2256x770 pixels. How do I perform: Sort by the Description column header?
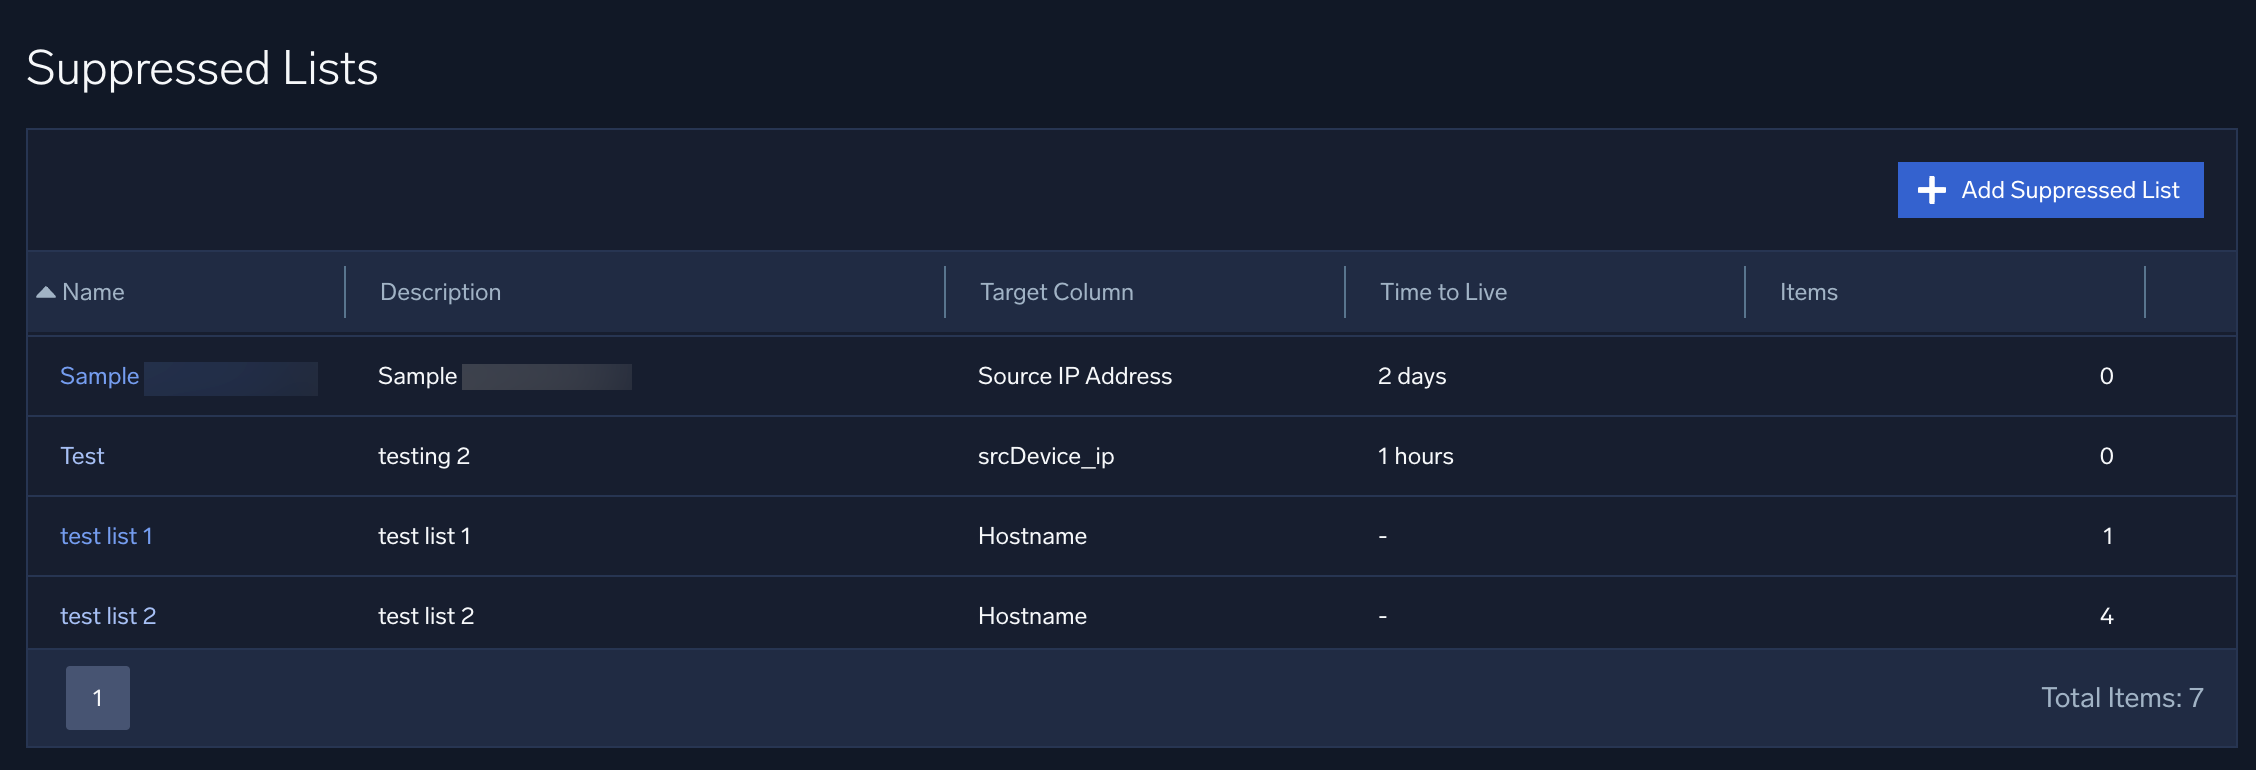pyautogui.click(x=440, y=292)
